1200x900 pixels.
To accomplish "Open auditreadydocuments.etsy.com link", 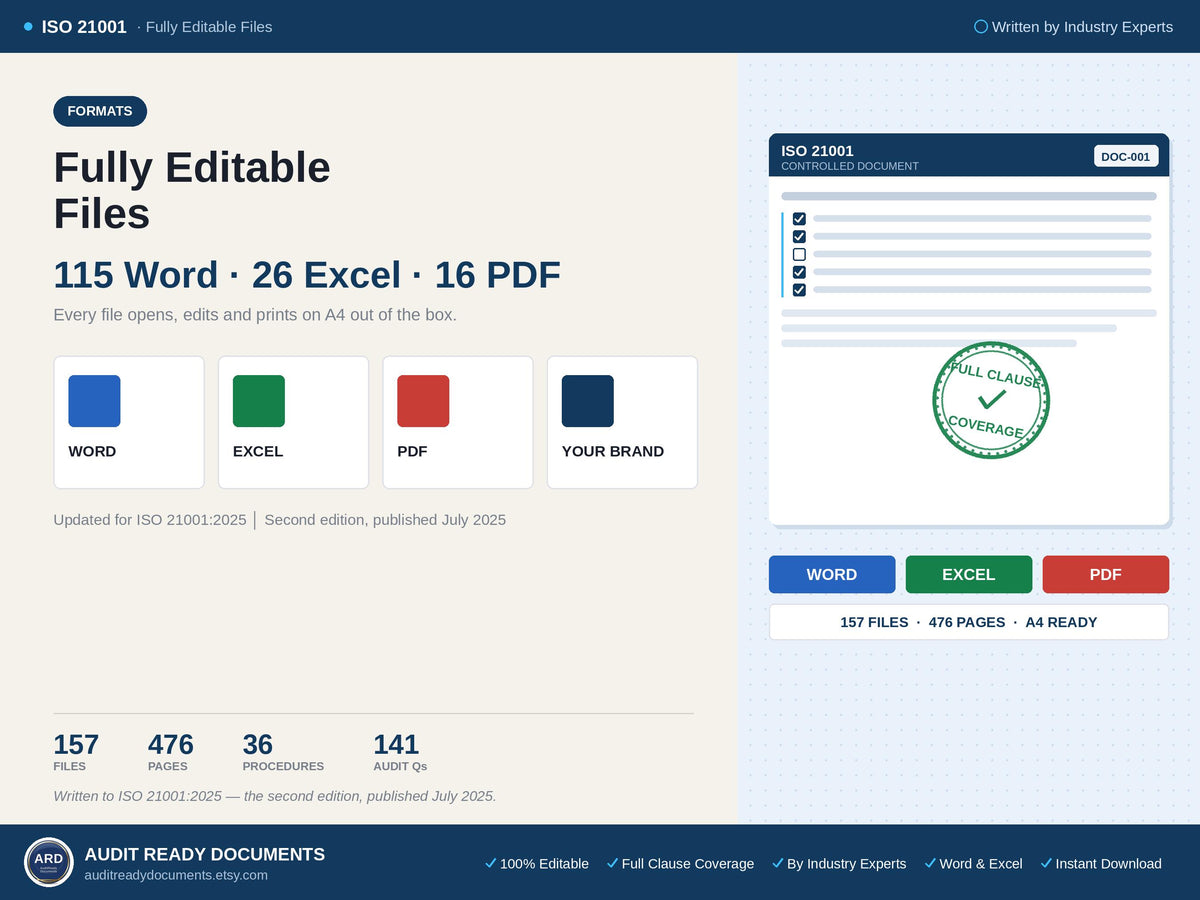I will click(x=176, y=875).
